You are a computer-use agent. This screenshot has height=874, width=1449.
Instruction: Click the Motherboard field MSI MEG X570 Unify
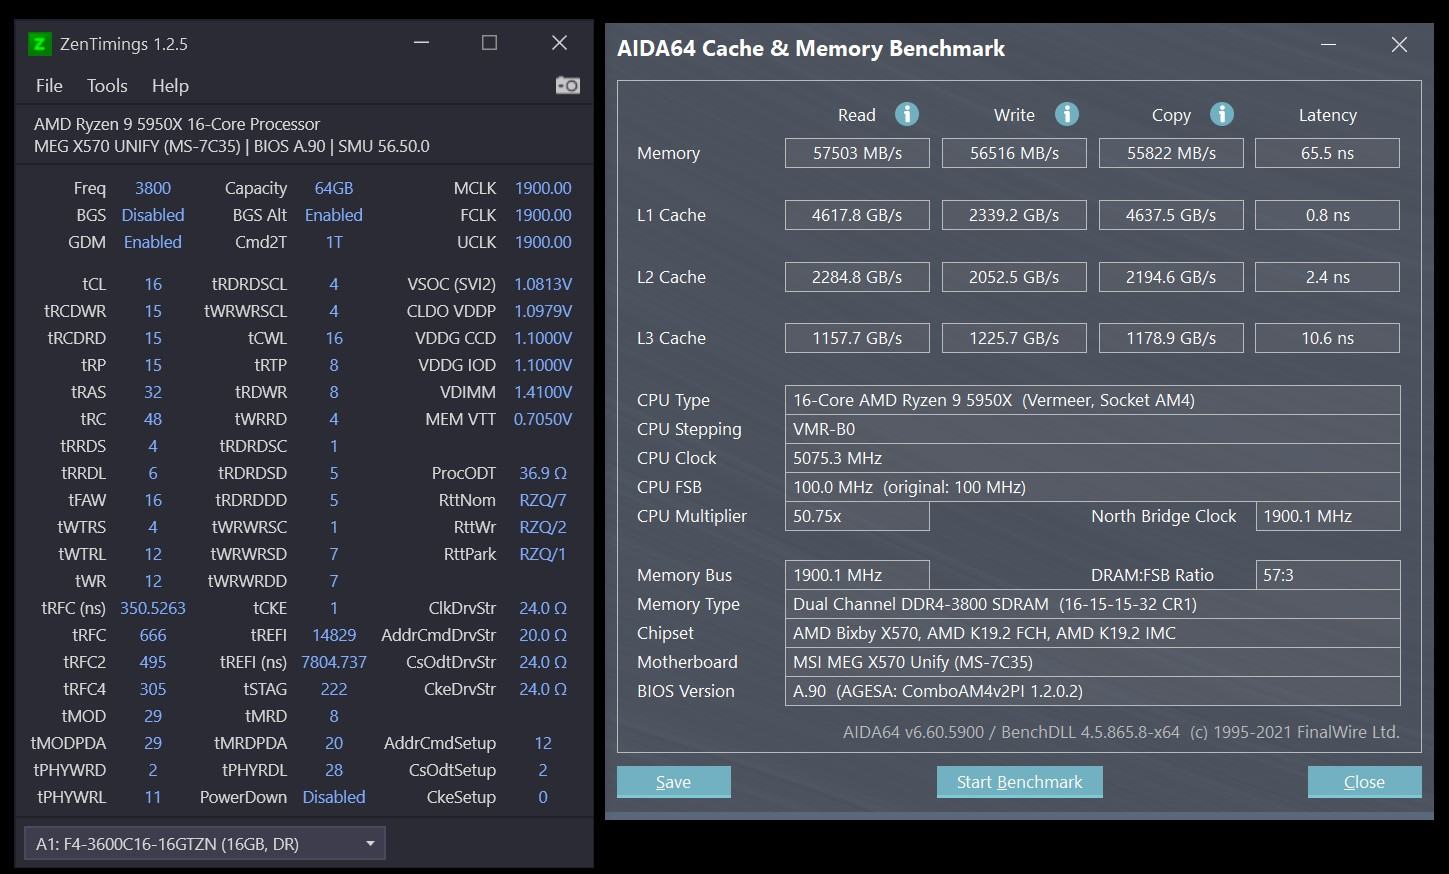1092,662
